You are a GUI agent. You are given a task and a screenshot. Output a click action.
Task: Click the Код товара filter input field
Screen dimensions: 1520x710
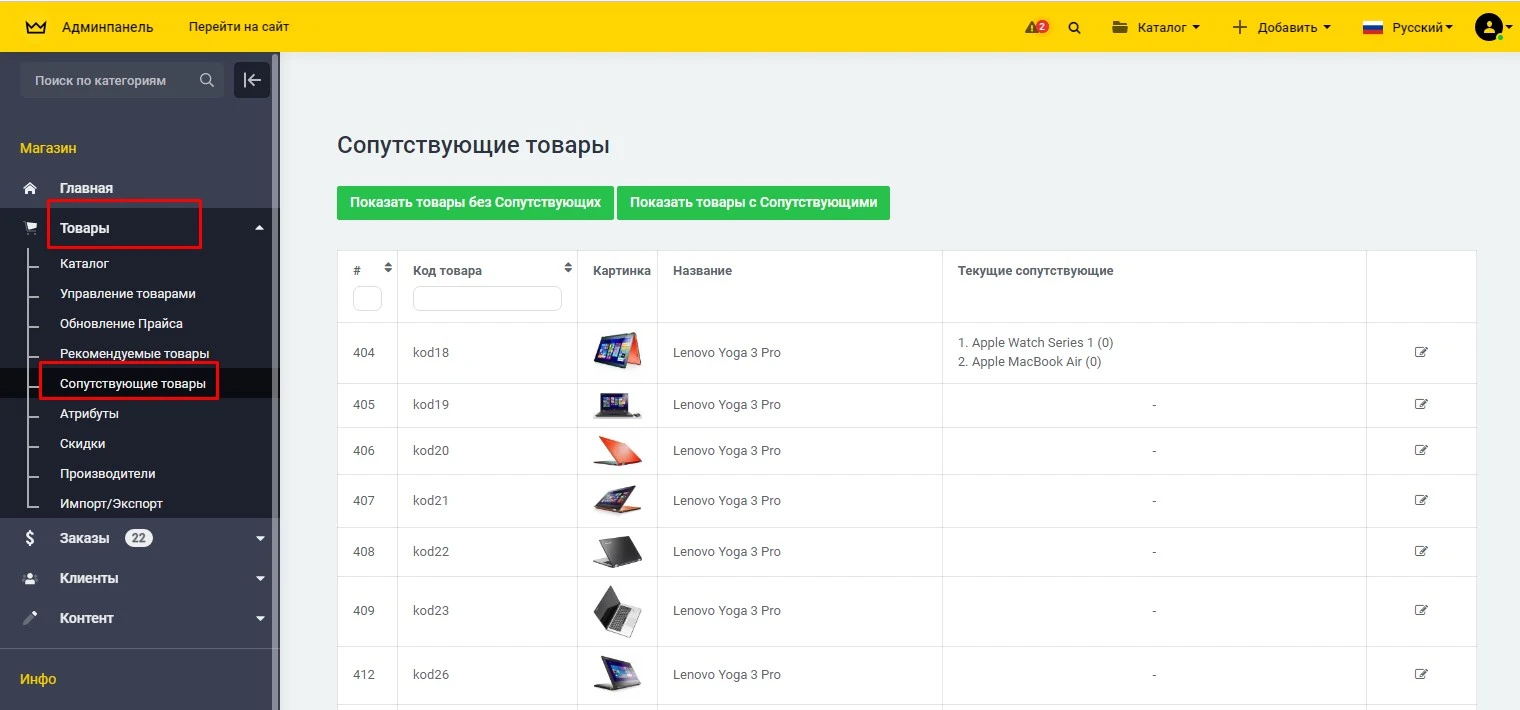pos(487,298)
